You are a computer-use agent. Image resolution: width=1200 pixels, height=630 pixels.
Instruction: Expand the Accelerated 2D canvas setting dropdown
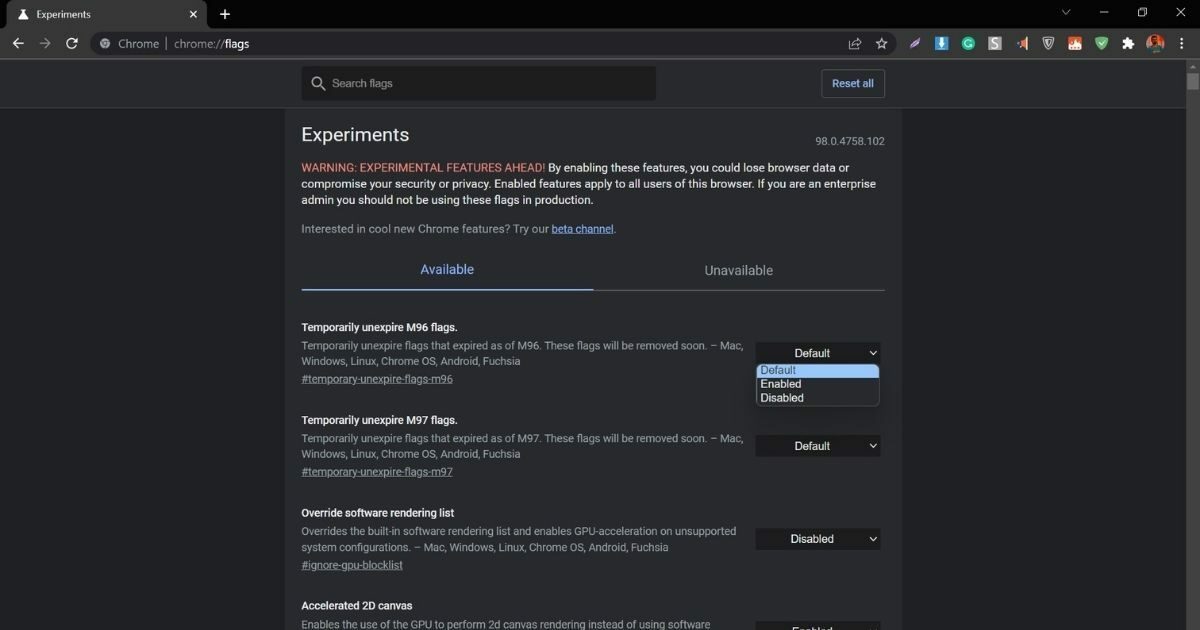pyautogui.click(x=818, y=627)
